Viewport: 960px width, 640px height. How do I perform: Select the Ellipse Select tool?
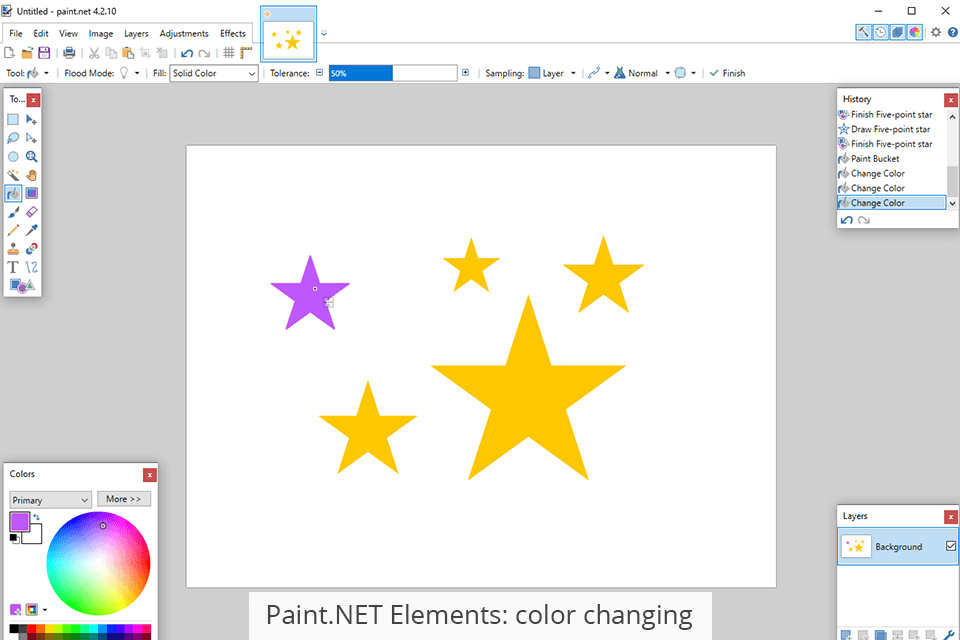(x=13, y=157)
